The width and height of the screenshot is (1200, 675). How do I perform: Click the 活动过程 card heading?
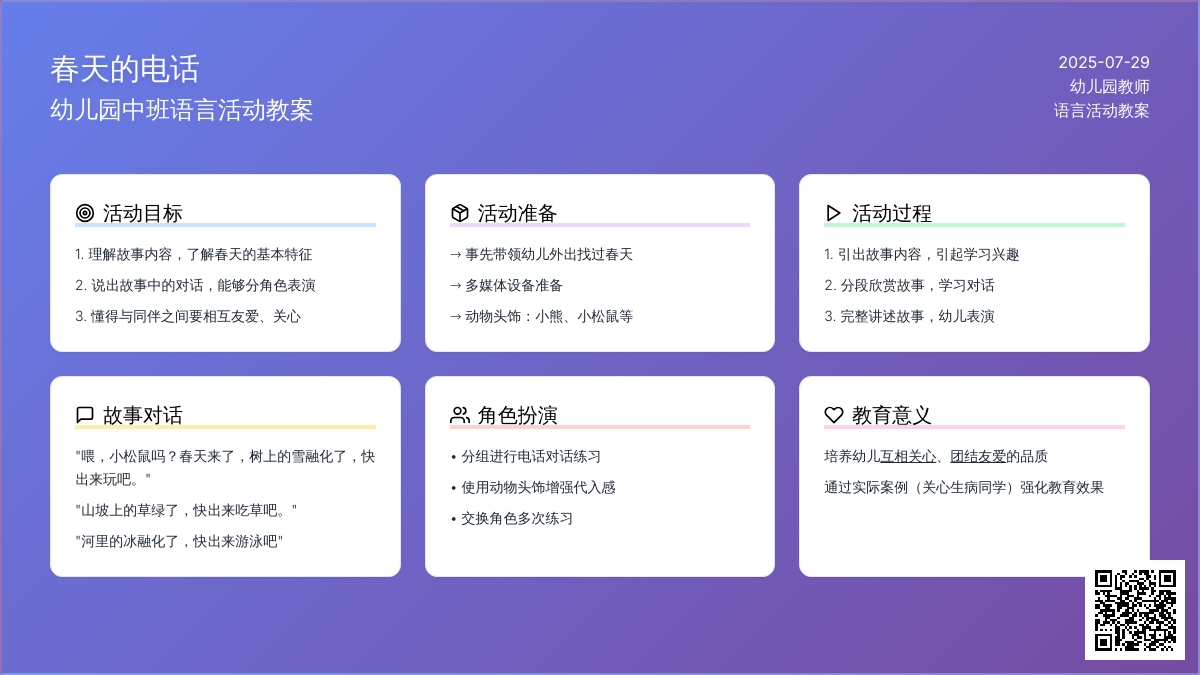coord(892,213)
